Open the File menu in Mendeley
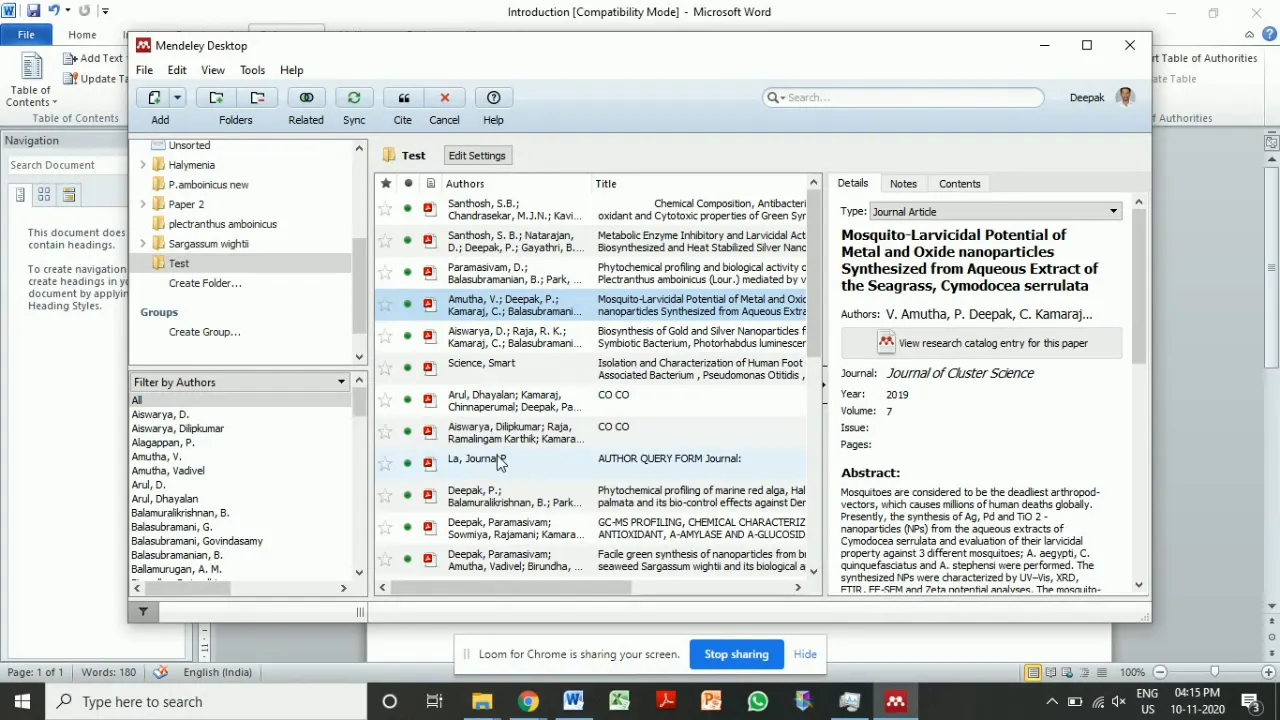Viewport: 1280px width, 720px height. (145, 70)
